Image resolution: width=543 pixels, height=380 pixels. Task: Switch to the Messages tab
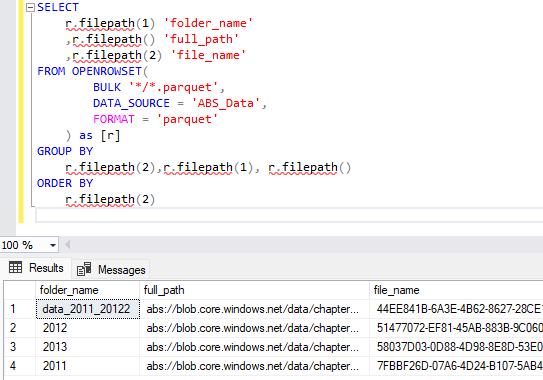pyautogui.click(x=111, y=269)
